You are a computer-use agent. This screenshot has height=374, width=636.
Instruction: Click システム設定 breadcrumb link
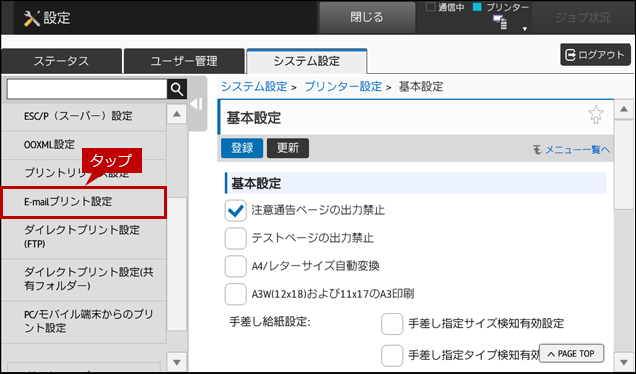254,87
